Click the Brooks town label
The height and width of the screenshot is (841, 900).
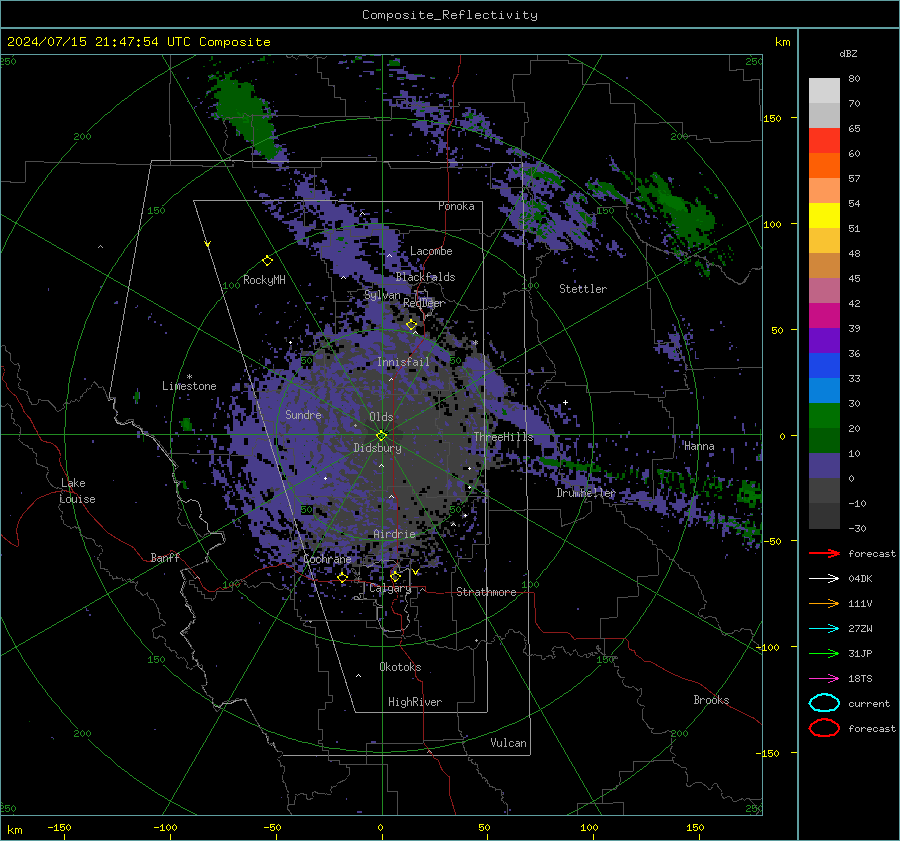pyautogui.click(x=711, y=700)
